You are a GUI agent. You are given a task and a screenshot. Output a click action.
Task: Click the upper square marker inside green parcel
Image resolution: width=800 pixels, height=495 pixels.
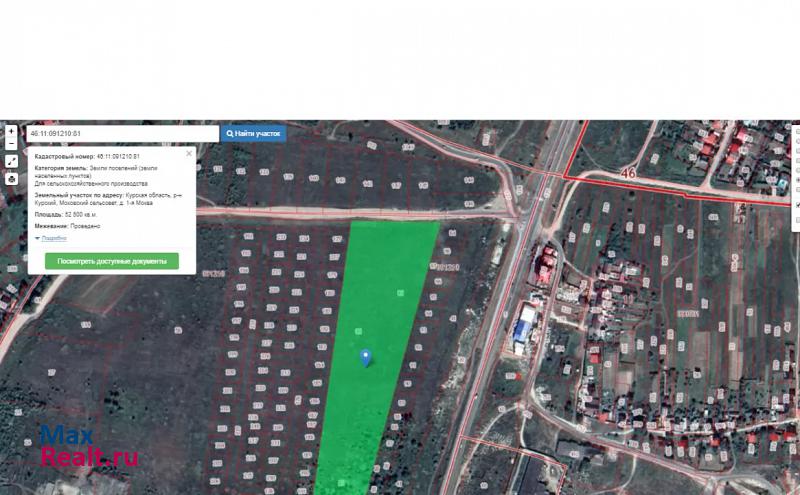[x=400, y=293]
